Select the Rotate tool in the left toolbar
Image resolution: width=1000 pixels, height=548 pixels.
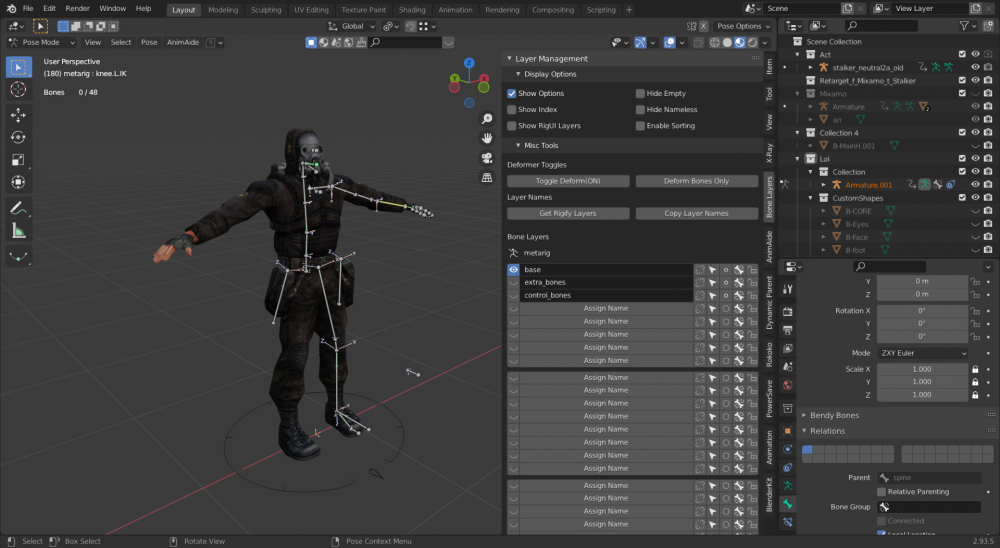pos(18,137)
